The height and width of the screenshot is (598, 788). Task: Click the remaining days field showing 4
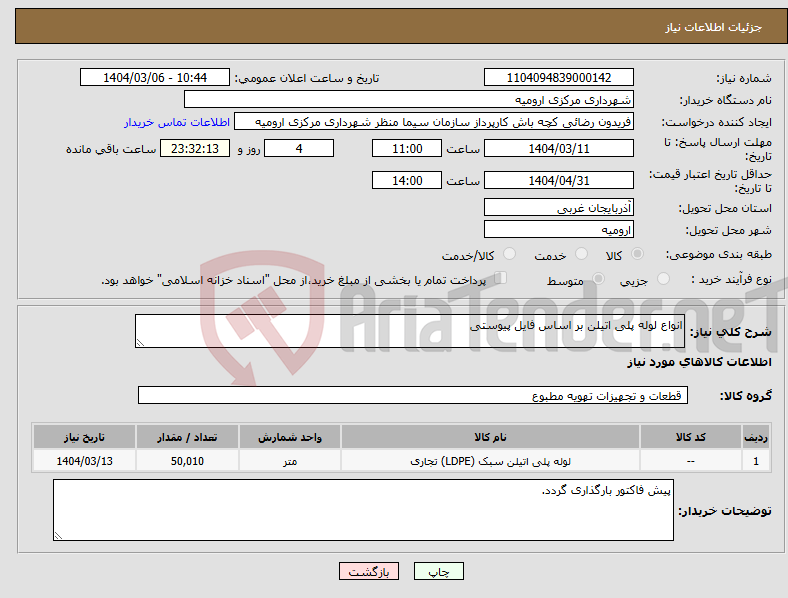[x=299, y=149]
